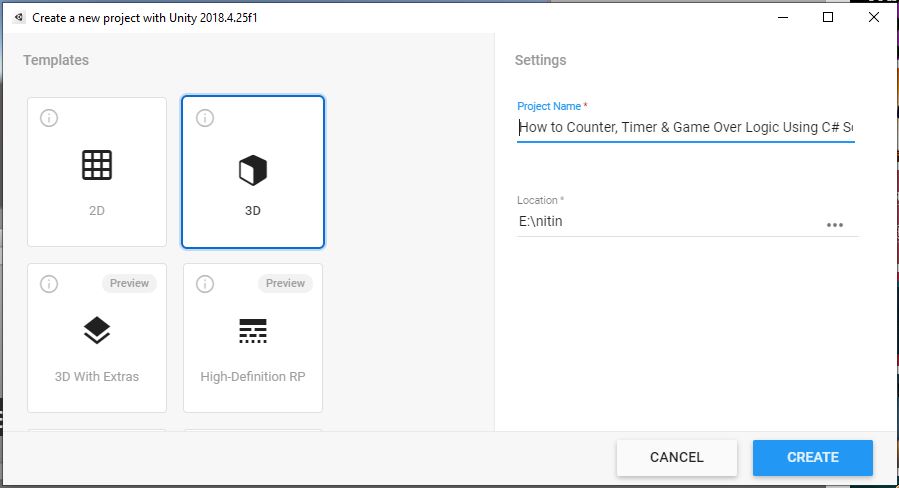Screen dimensions: 899x488
Task: Click the info icon on 3D template
Action: click(205, 118)
